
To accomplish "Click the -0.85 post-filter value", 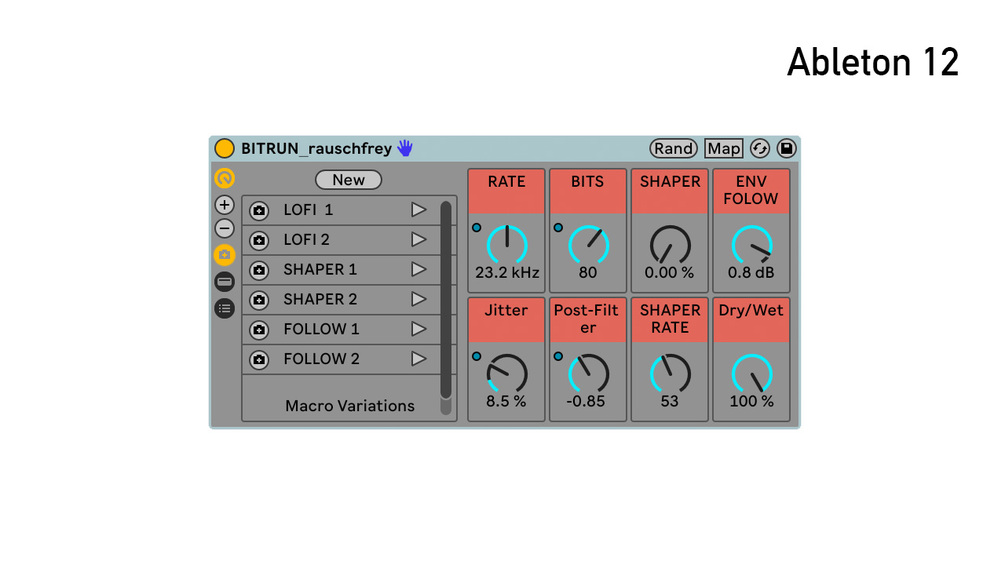I will click(586, 402).
